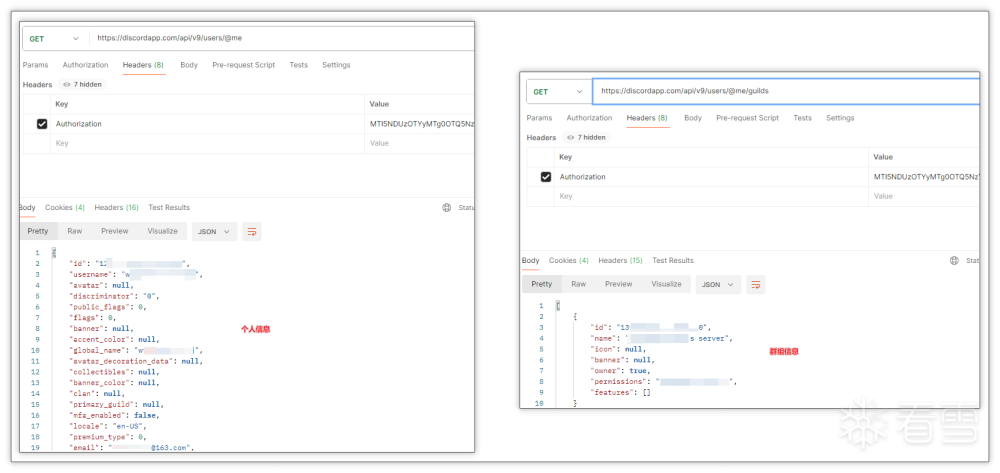Open Params tab in left window
The image size is (1000, 473).
click(35, 65)
